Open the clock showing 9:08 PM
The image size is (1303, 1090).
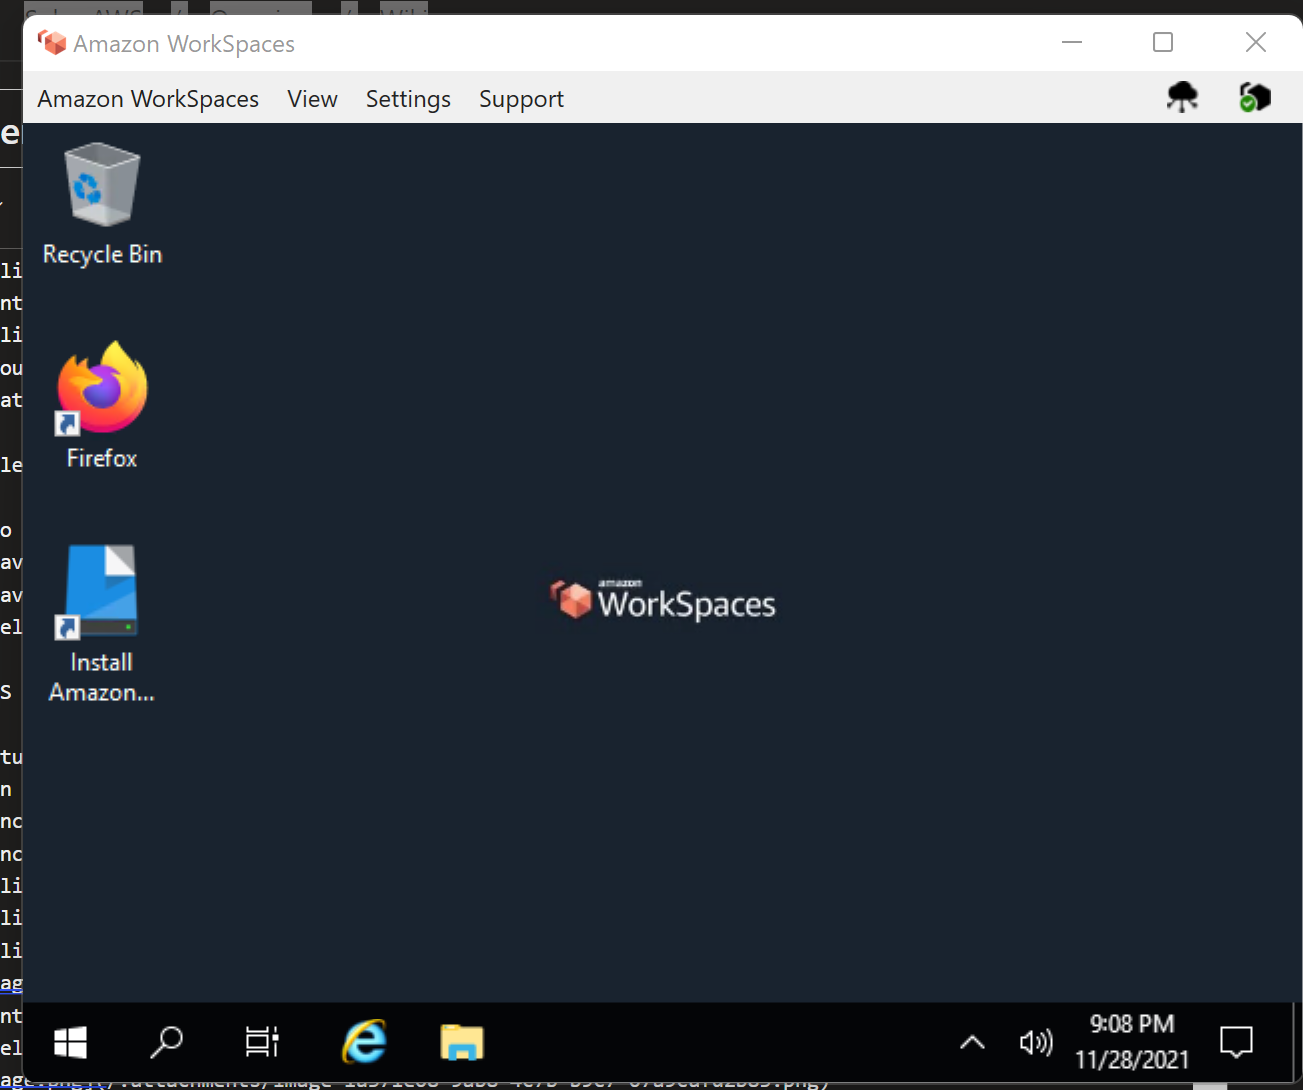pos(1132,1042)
